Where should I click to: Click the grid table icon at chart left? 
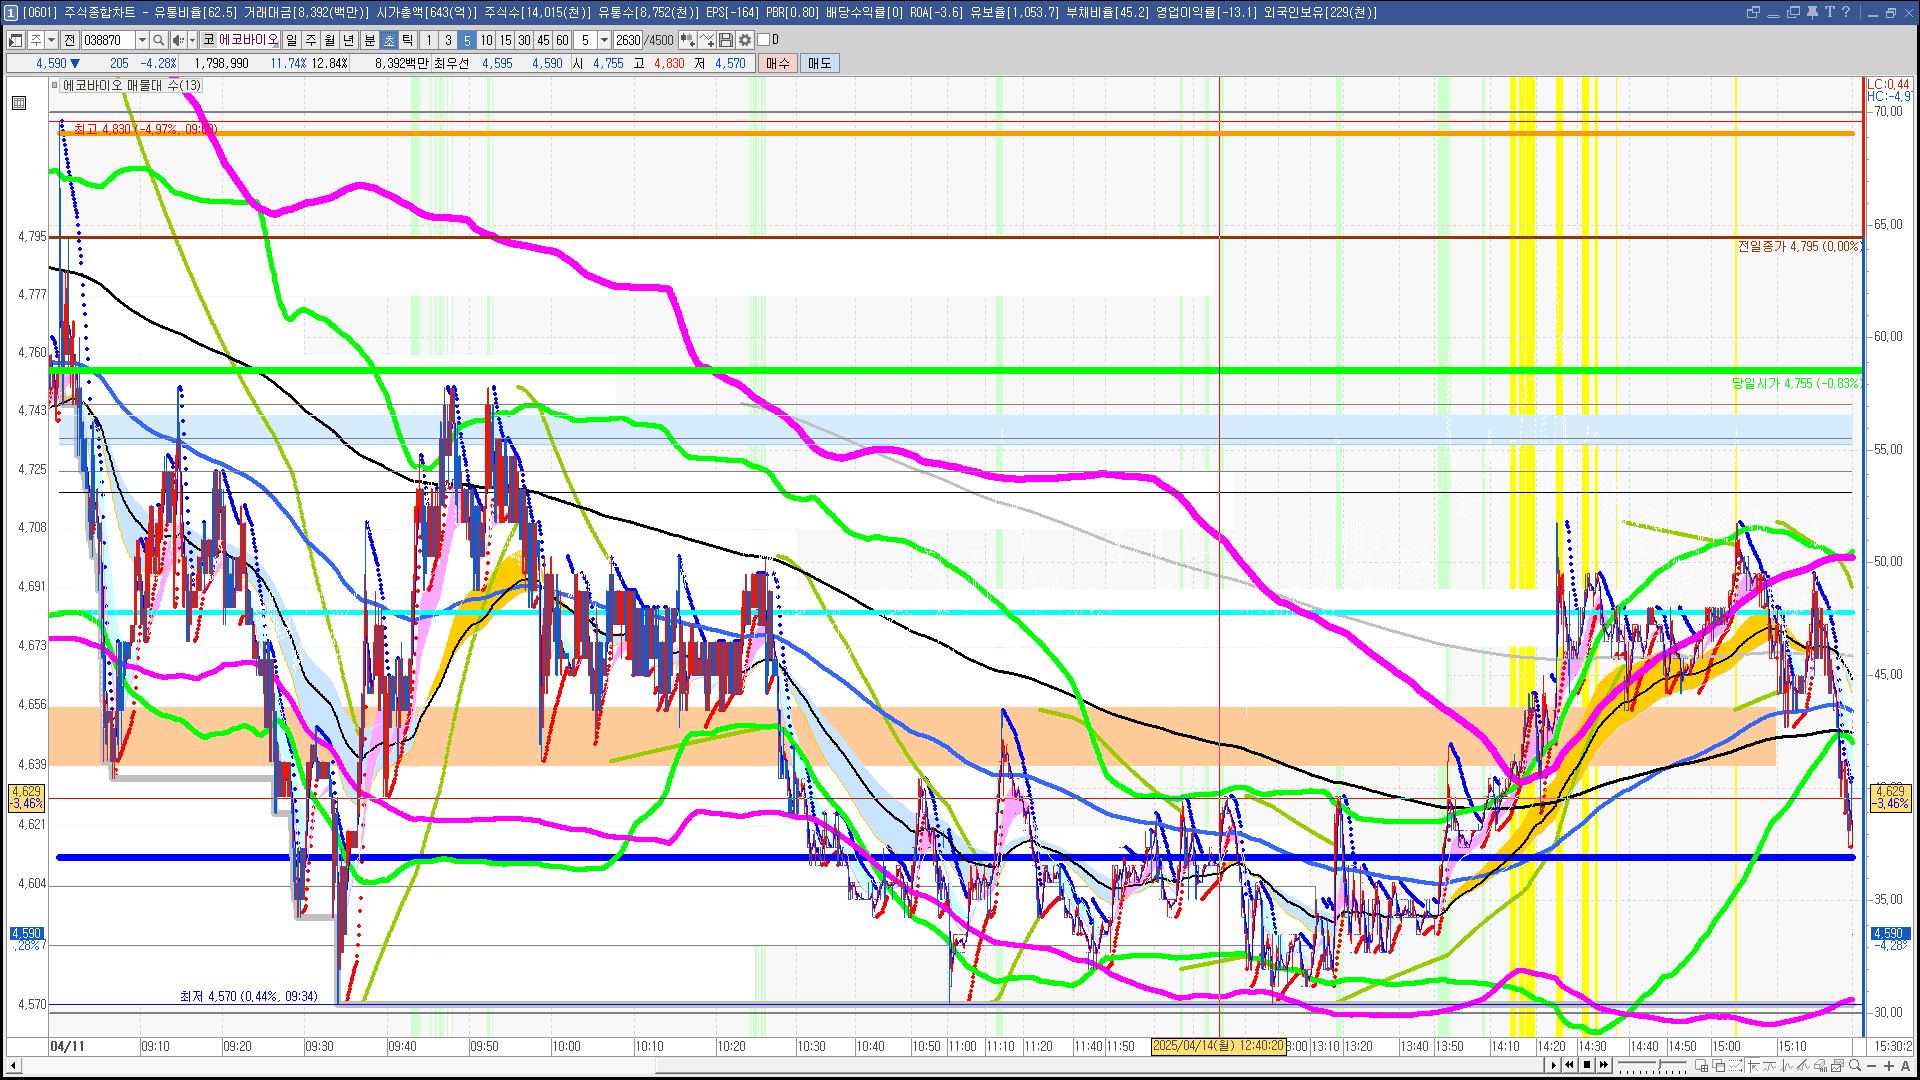tap(19, 103)
